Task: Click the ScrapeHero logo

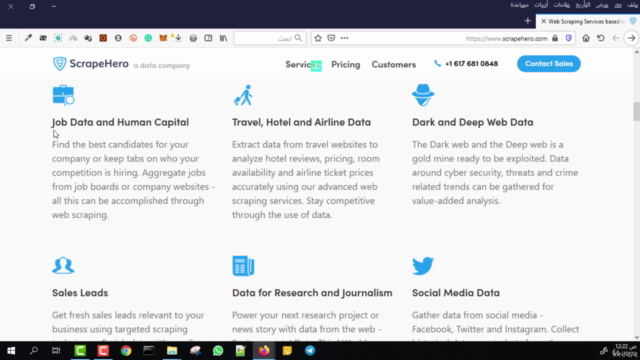Action: [91, 64]
